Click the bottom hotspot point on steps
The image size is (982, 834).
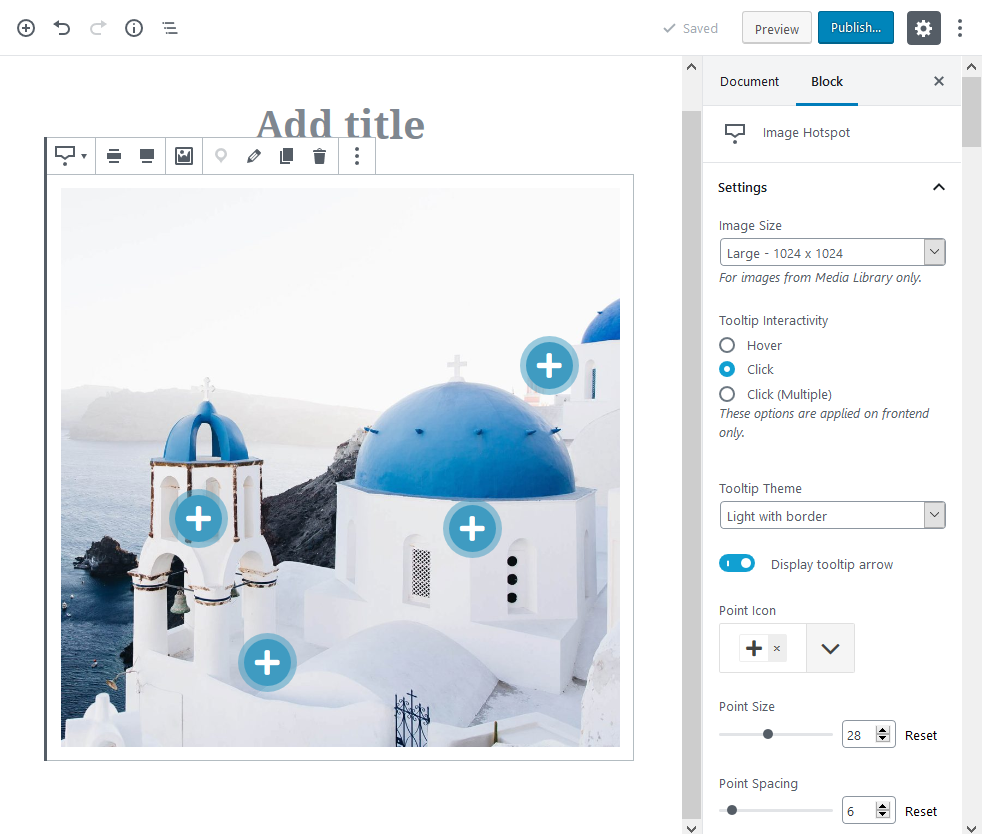[x=267, y=663]
